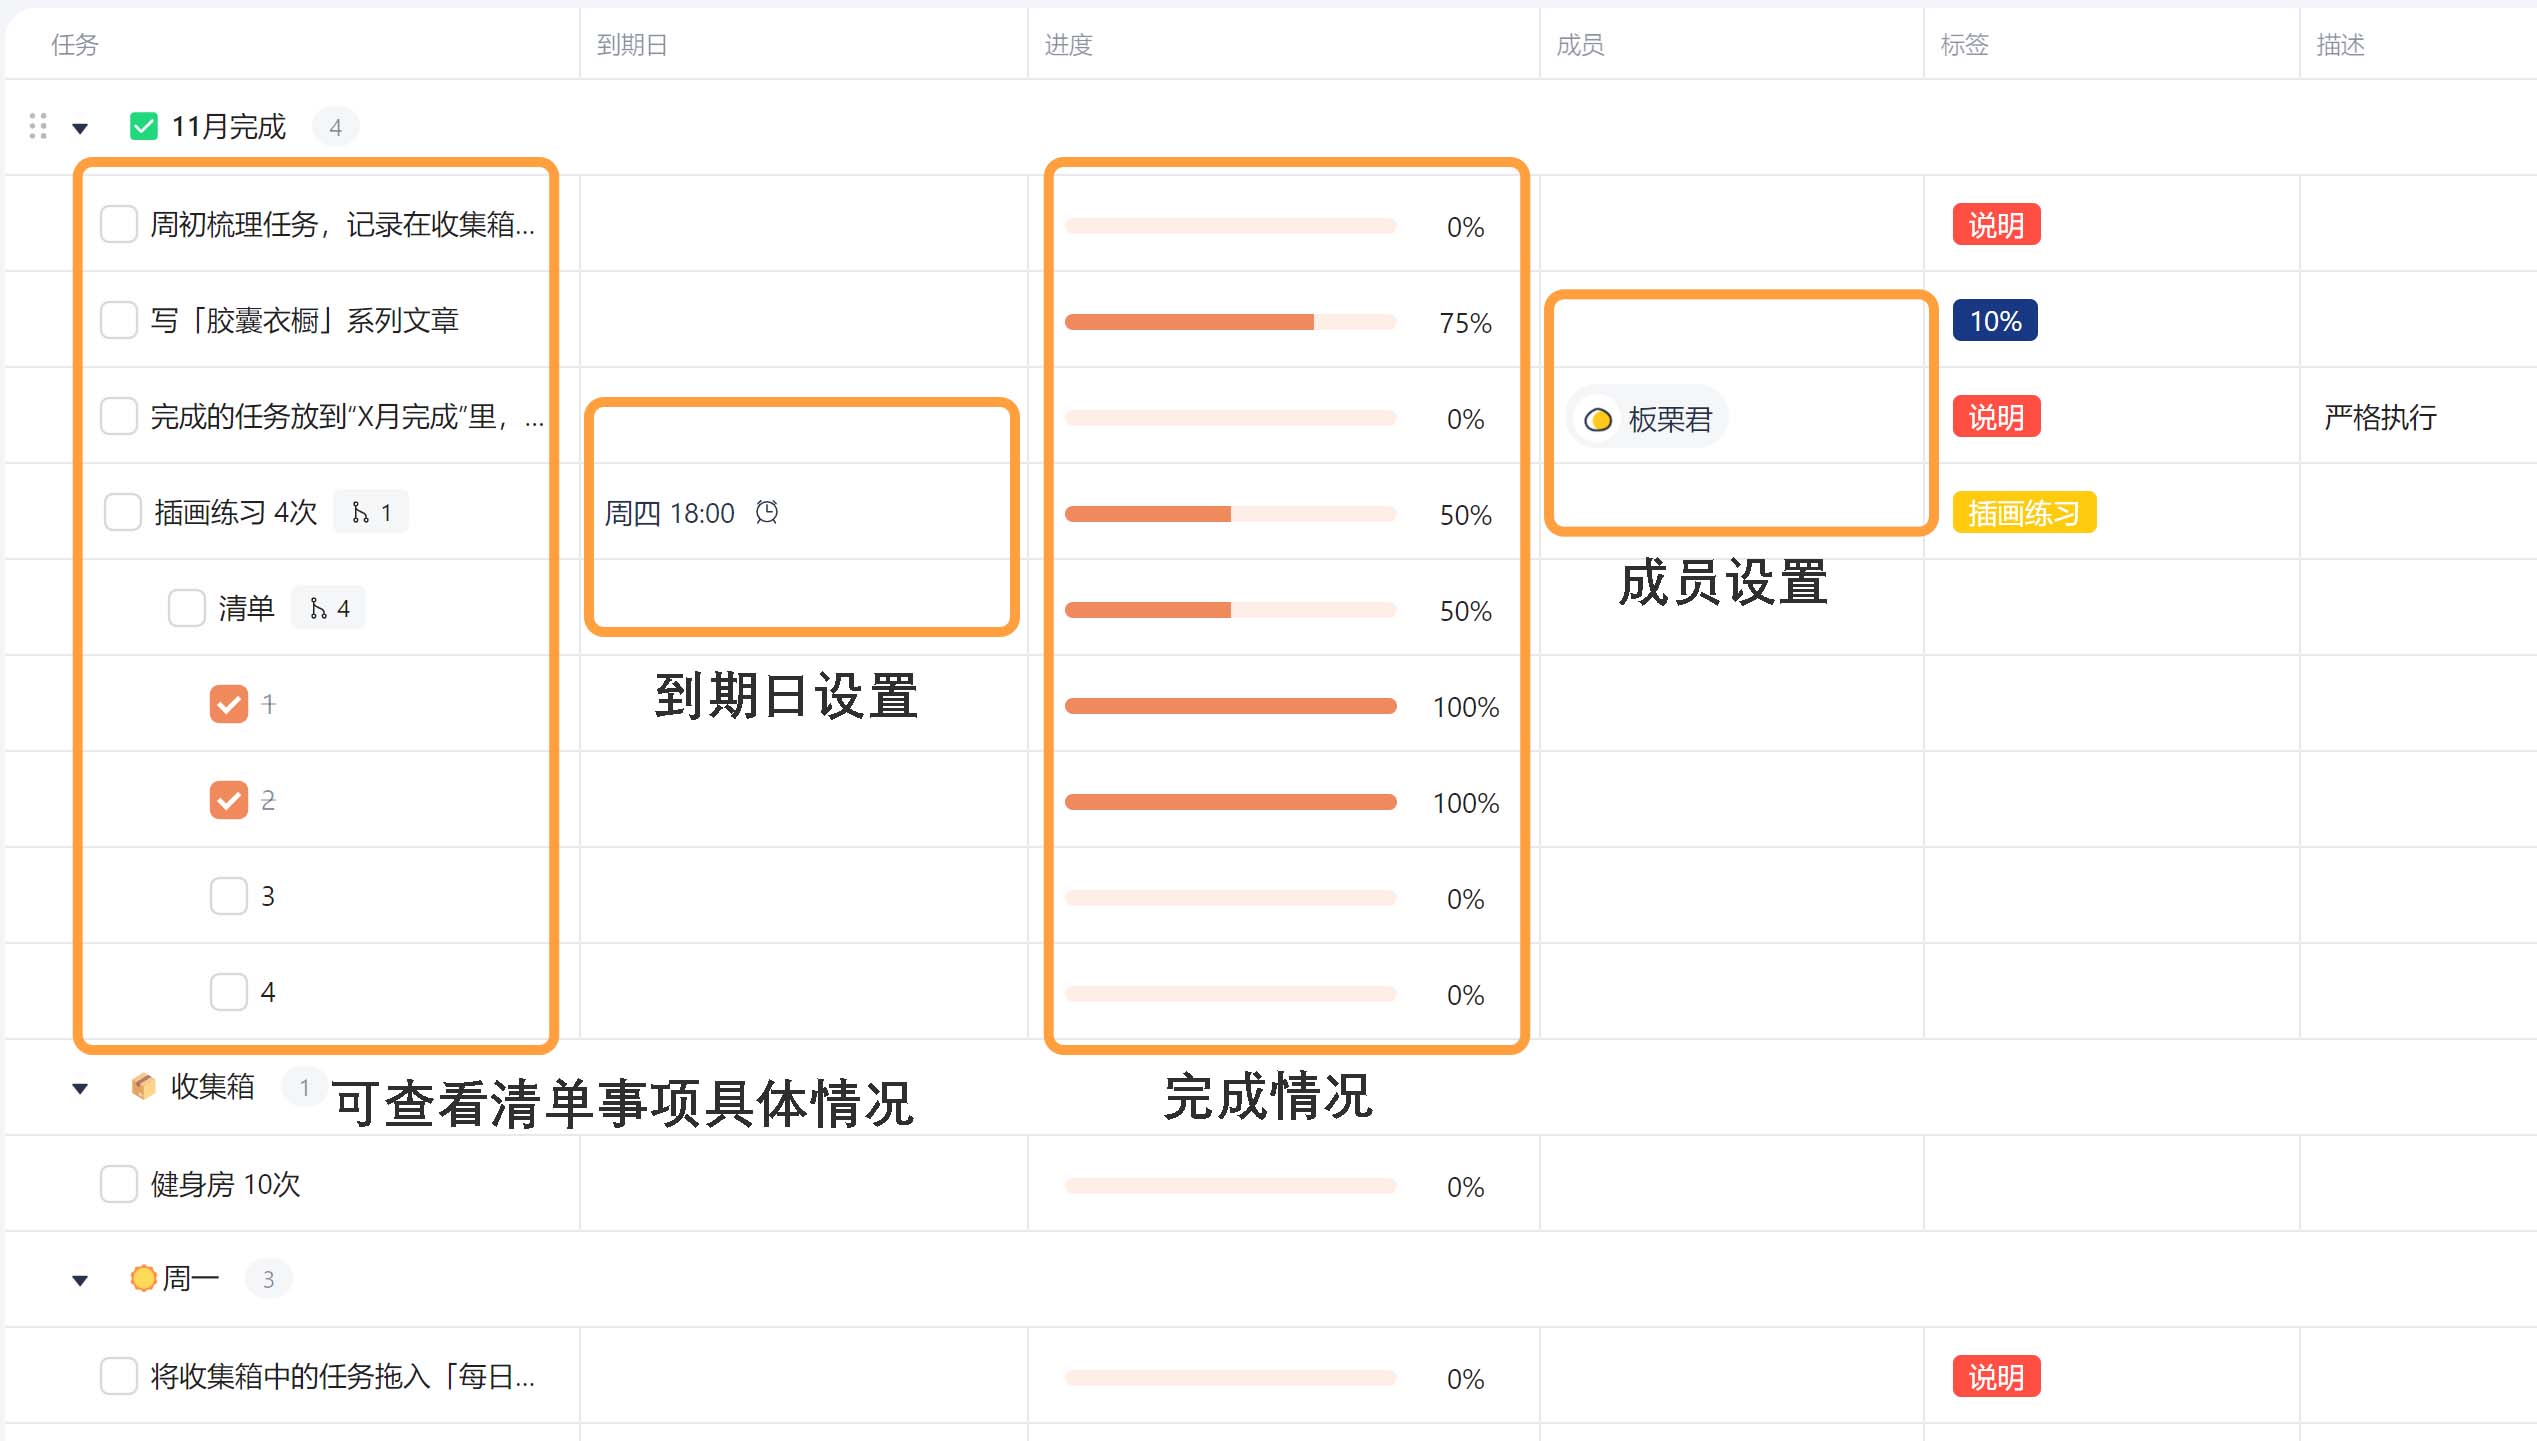Click the blue 10% tag
Viewport: 2537px width, 1441px height.
[1995, 321]
